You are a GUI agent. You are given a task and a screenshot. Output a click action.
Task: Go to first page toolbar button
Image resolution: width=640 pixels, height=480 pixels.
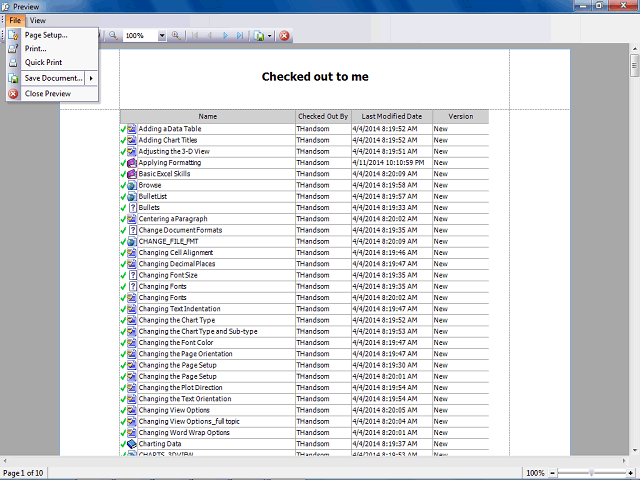click(x=196, y=36)
